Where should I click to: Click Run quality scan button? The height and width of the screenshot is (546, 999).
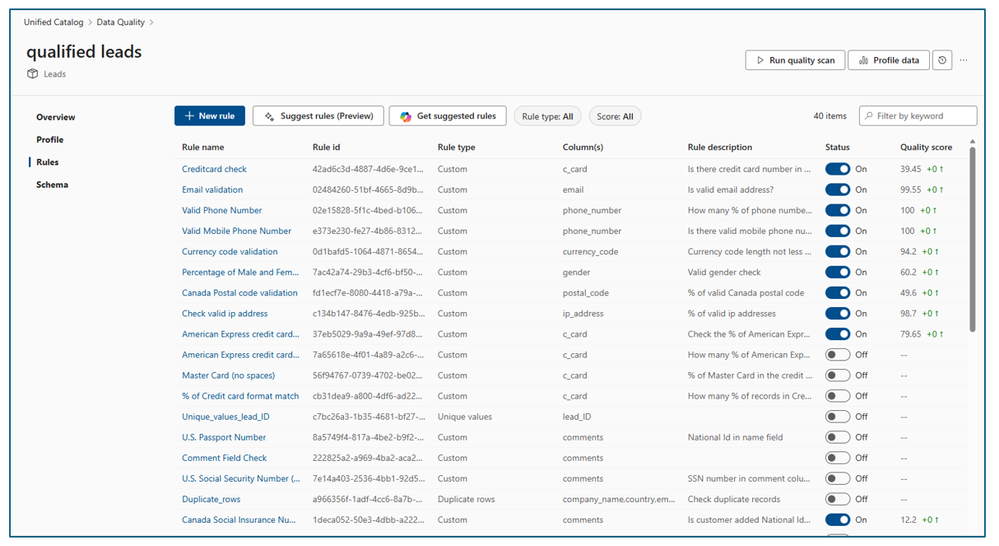tap(795, 60)
